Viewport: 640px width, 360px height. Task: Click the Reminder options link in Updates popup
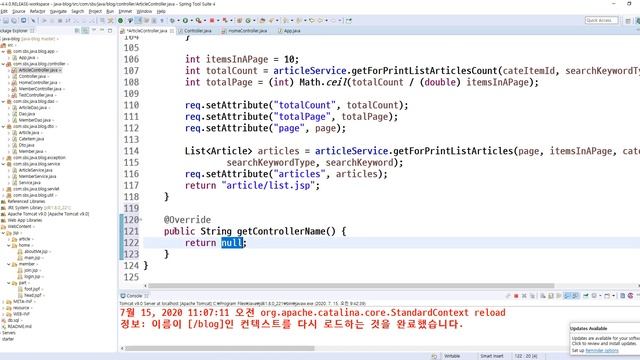pyautogui.click(x=602, y=351)
